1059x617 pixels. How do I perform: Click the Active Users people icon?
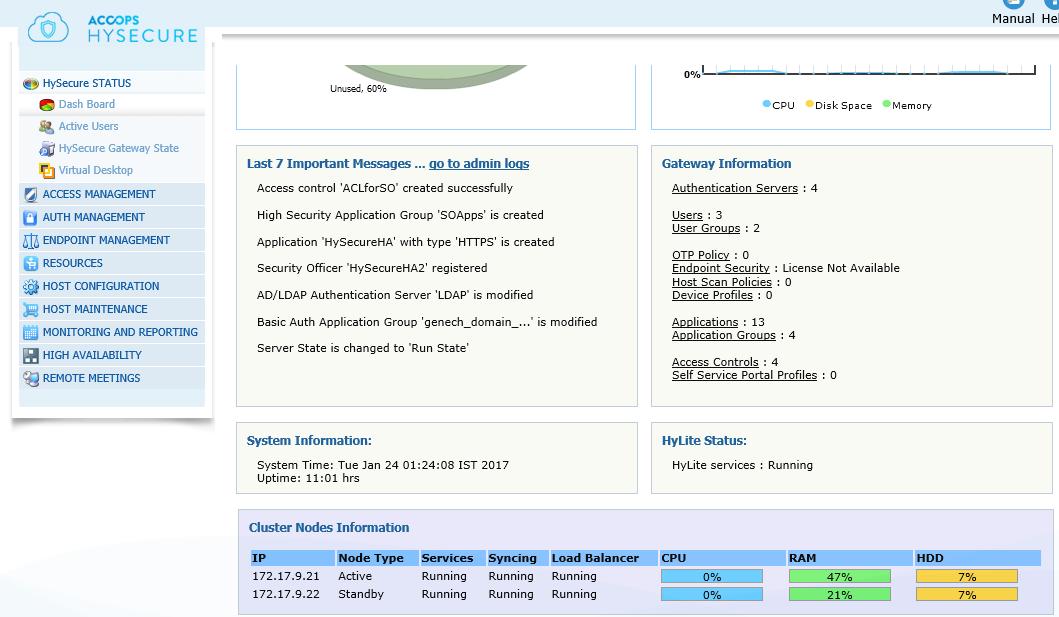47,126
